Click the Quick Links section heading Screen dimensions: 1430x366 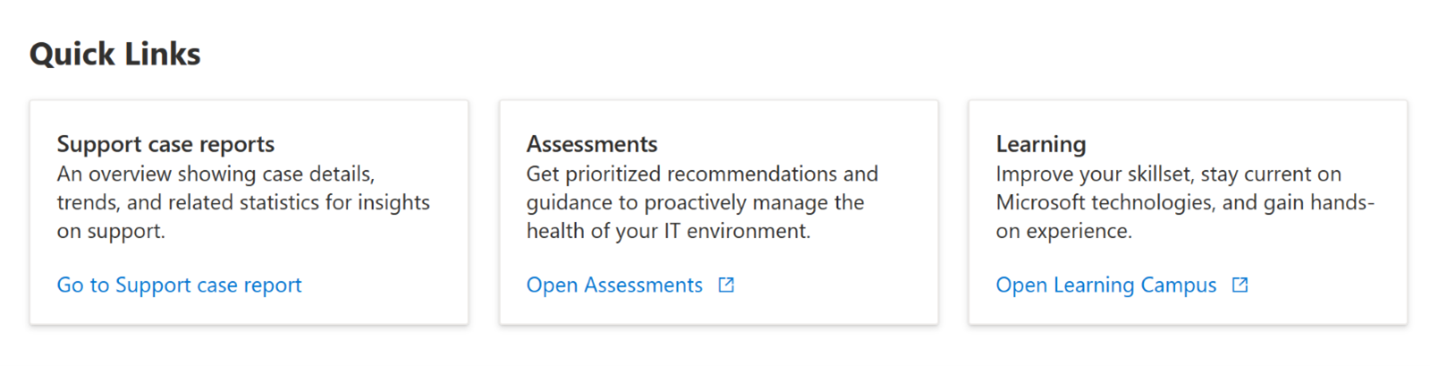(x=115, y=54)
